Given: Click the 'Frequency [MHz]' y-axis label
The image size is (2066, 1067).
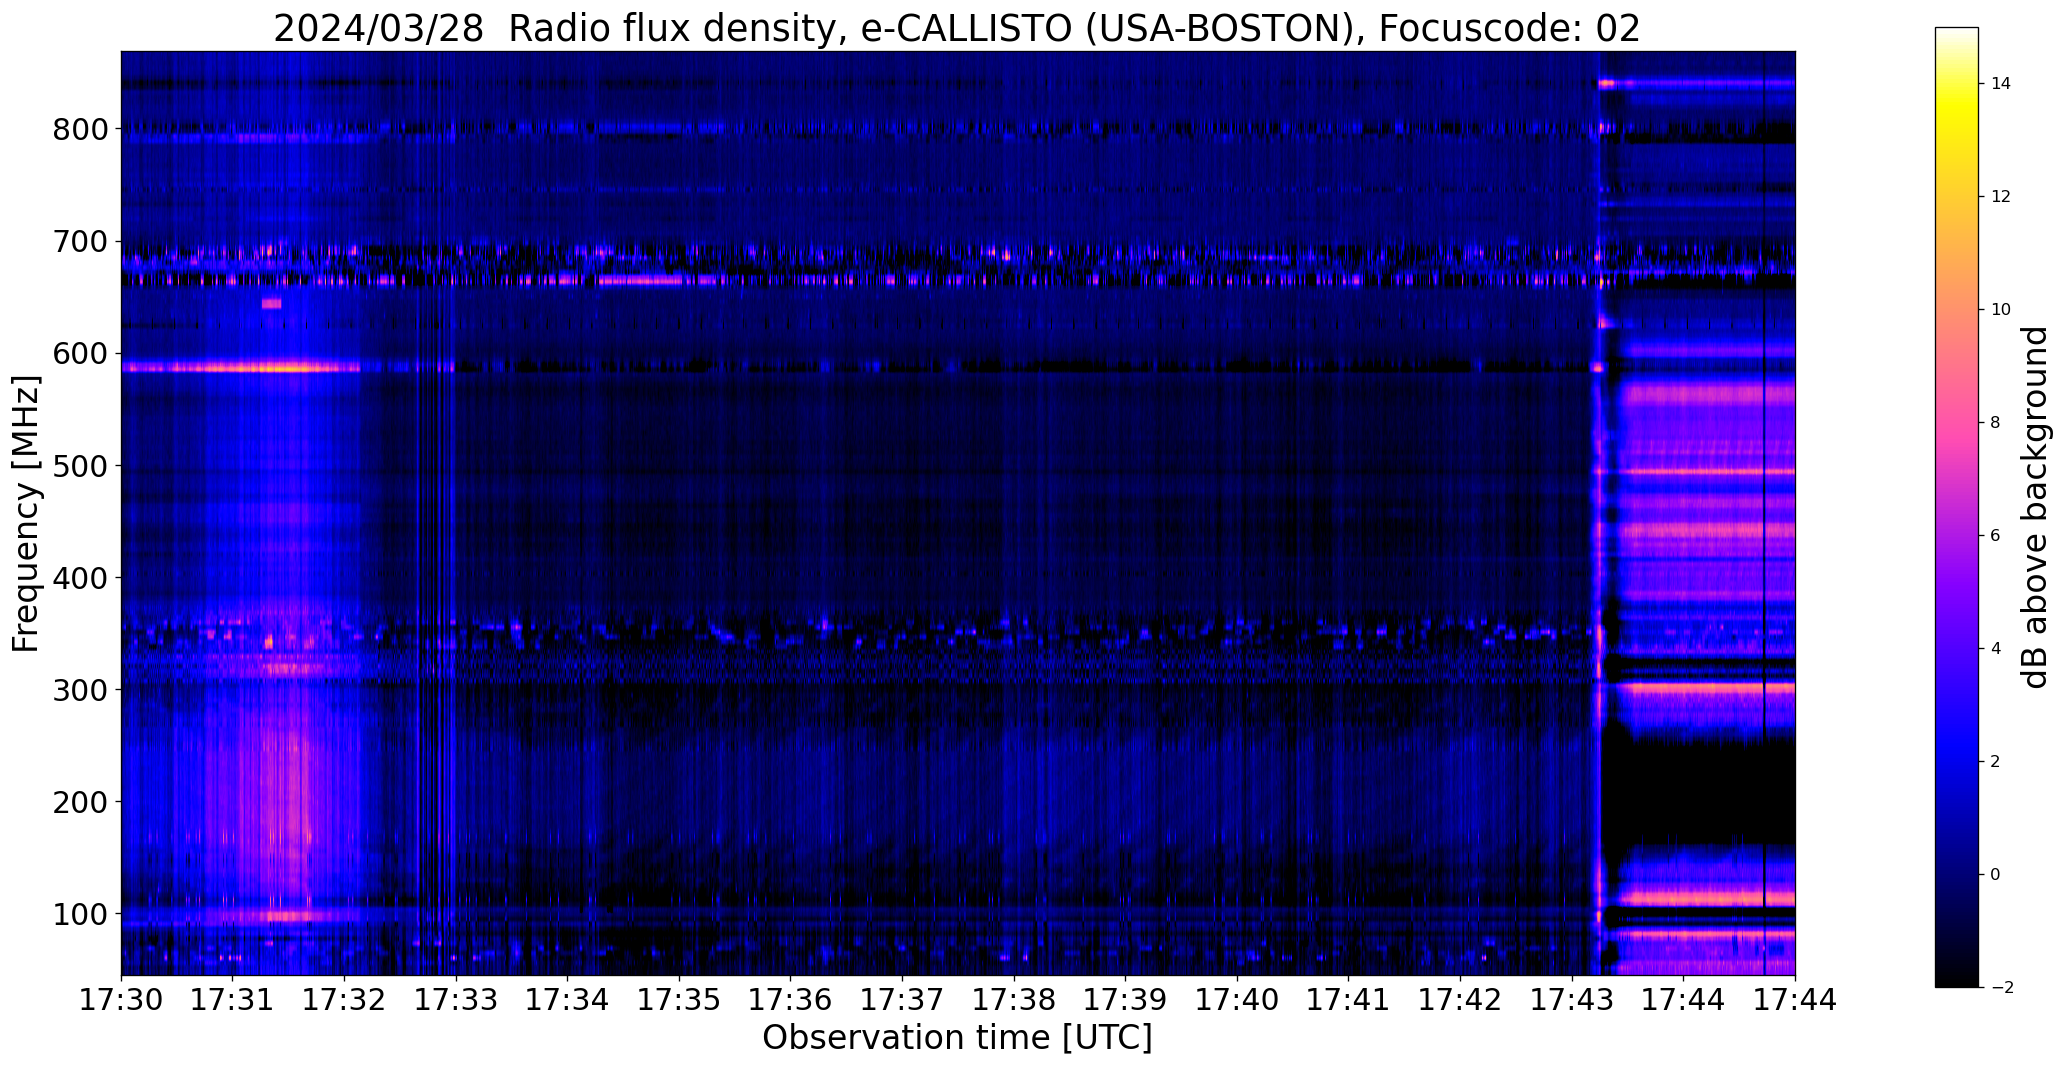Looking at the screenshot, I should pos(26,514).
